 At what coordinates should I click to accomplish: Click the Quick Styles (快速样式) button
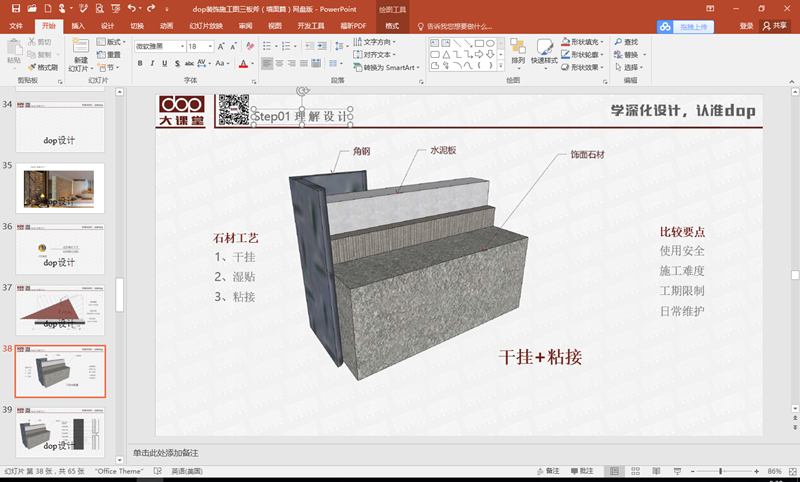pyautogui.click(x=544, y=53)
